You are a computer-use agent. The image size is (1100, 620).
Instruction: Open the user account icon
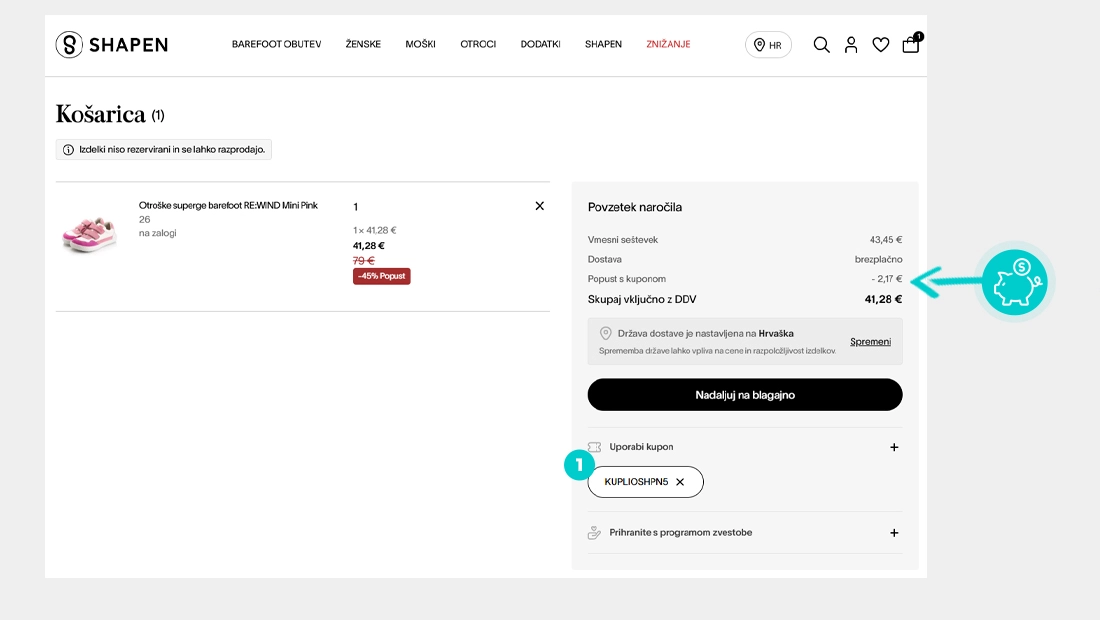[x=851, y=45]
